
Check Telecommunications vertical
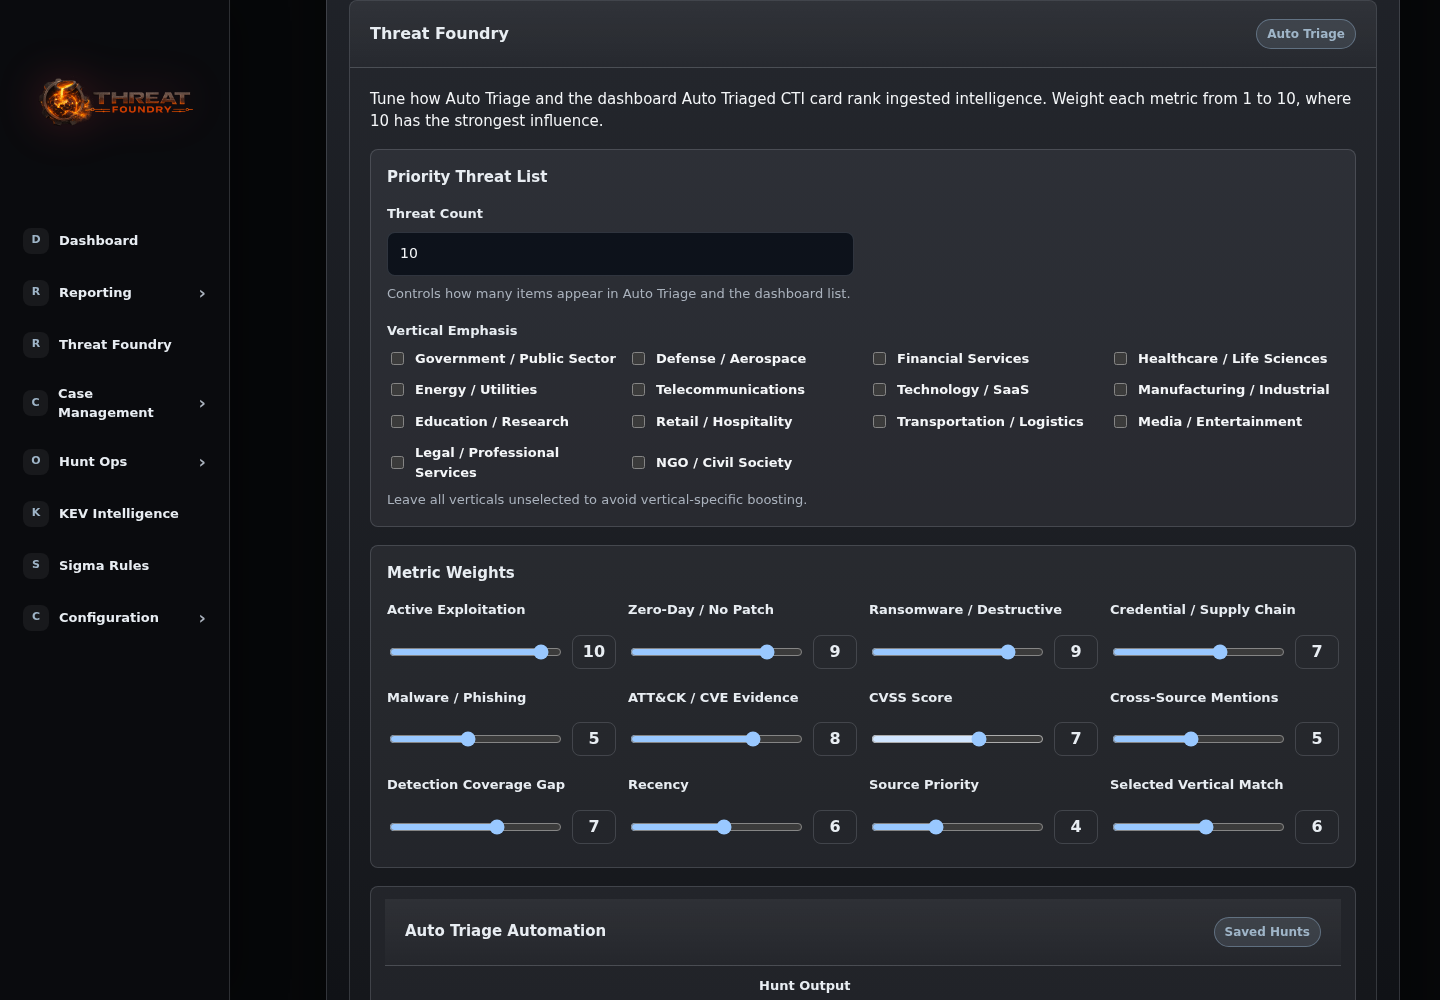[x=638, y=390]
